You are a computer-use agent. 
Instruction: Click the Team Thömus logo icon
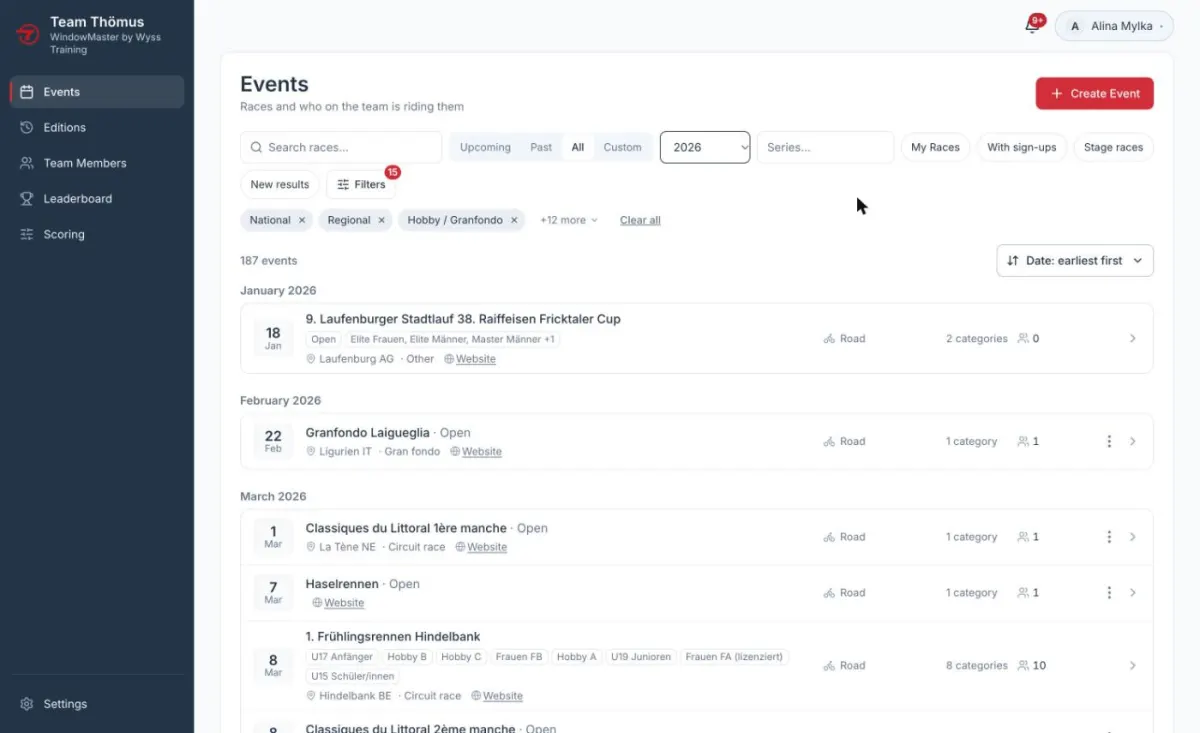[x=27, y=34]
